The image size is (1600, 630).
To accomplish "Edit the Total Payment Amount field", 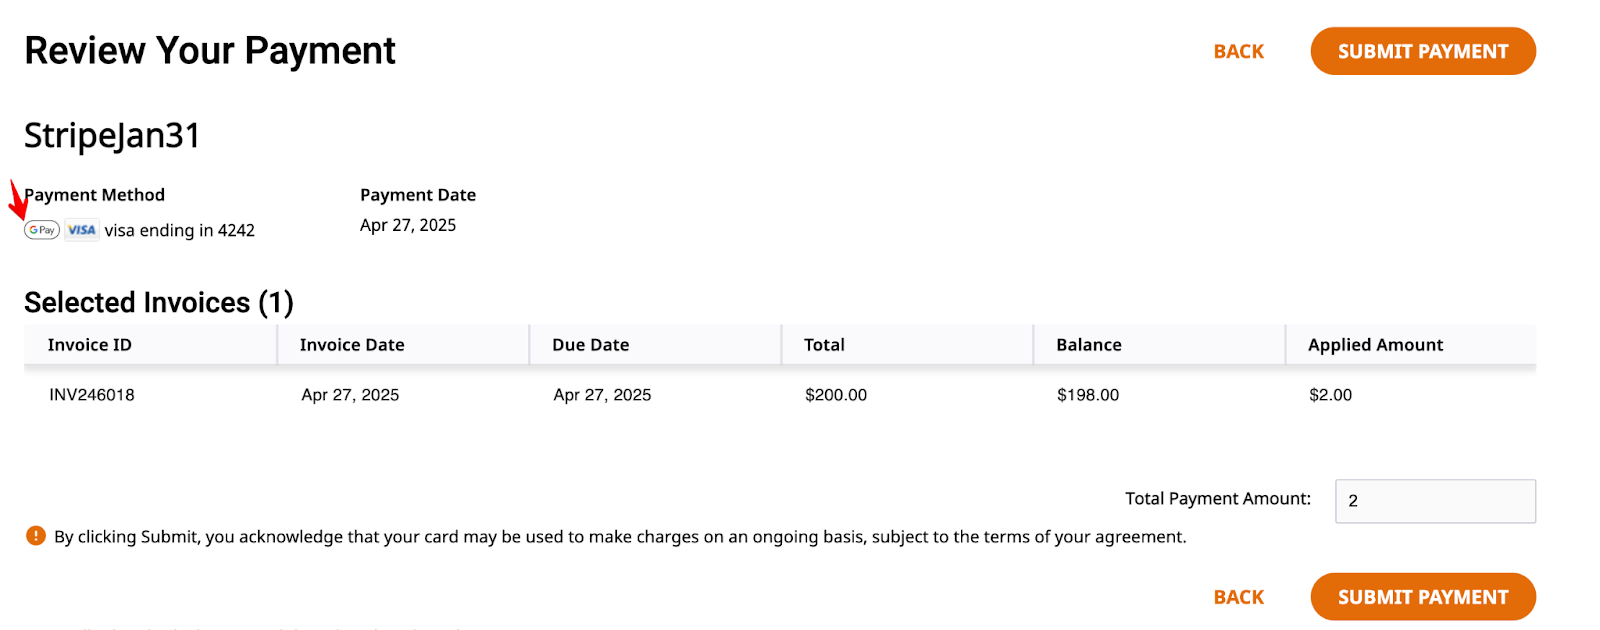I will click(x=1435, y=501).
